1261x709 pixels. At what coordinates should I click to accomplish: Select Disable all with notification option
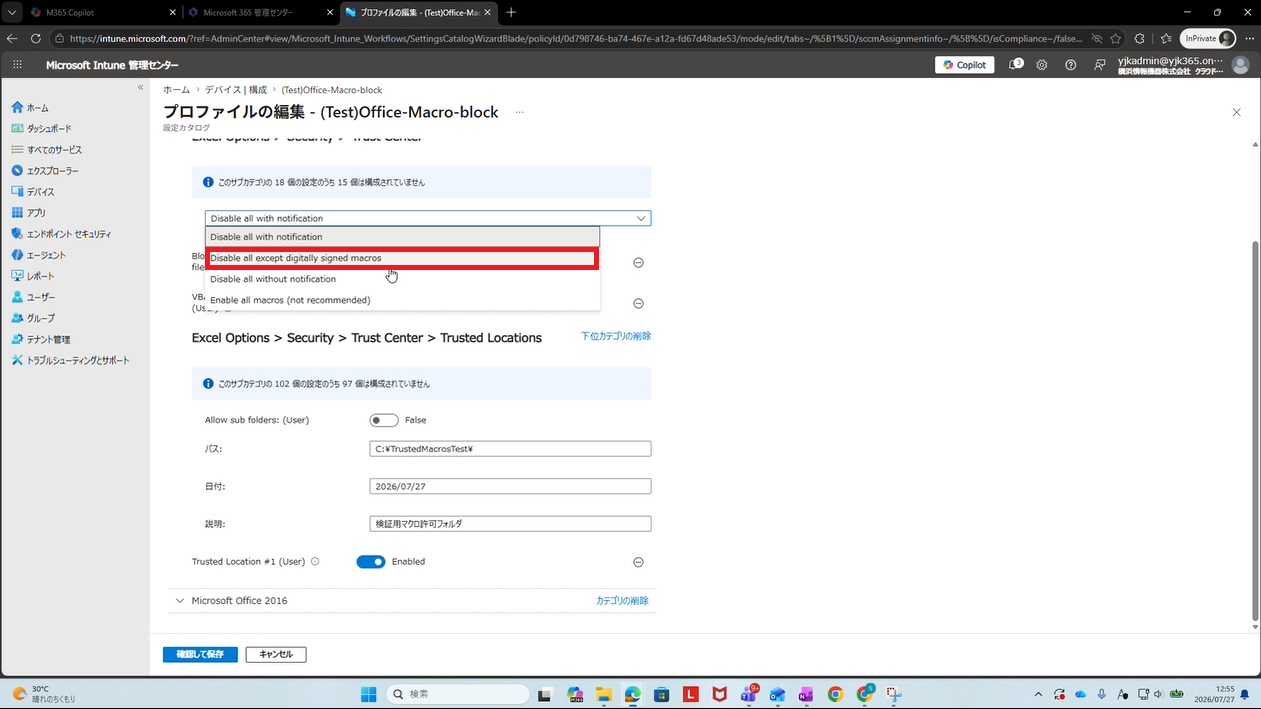coord(402,237)
